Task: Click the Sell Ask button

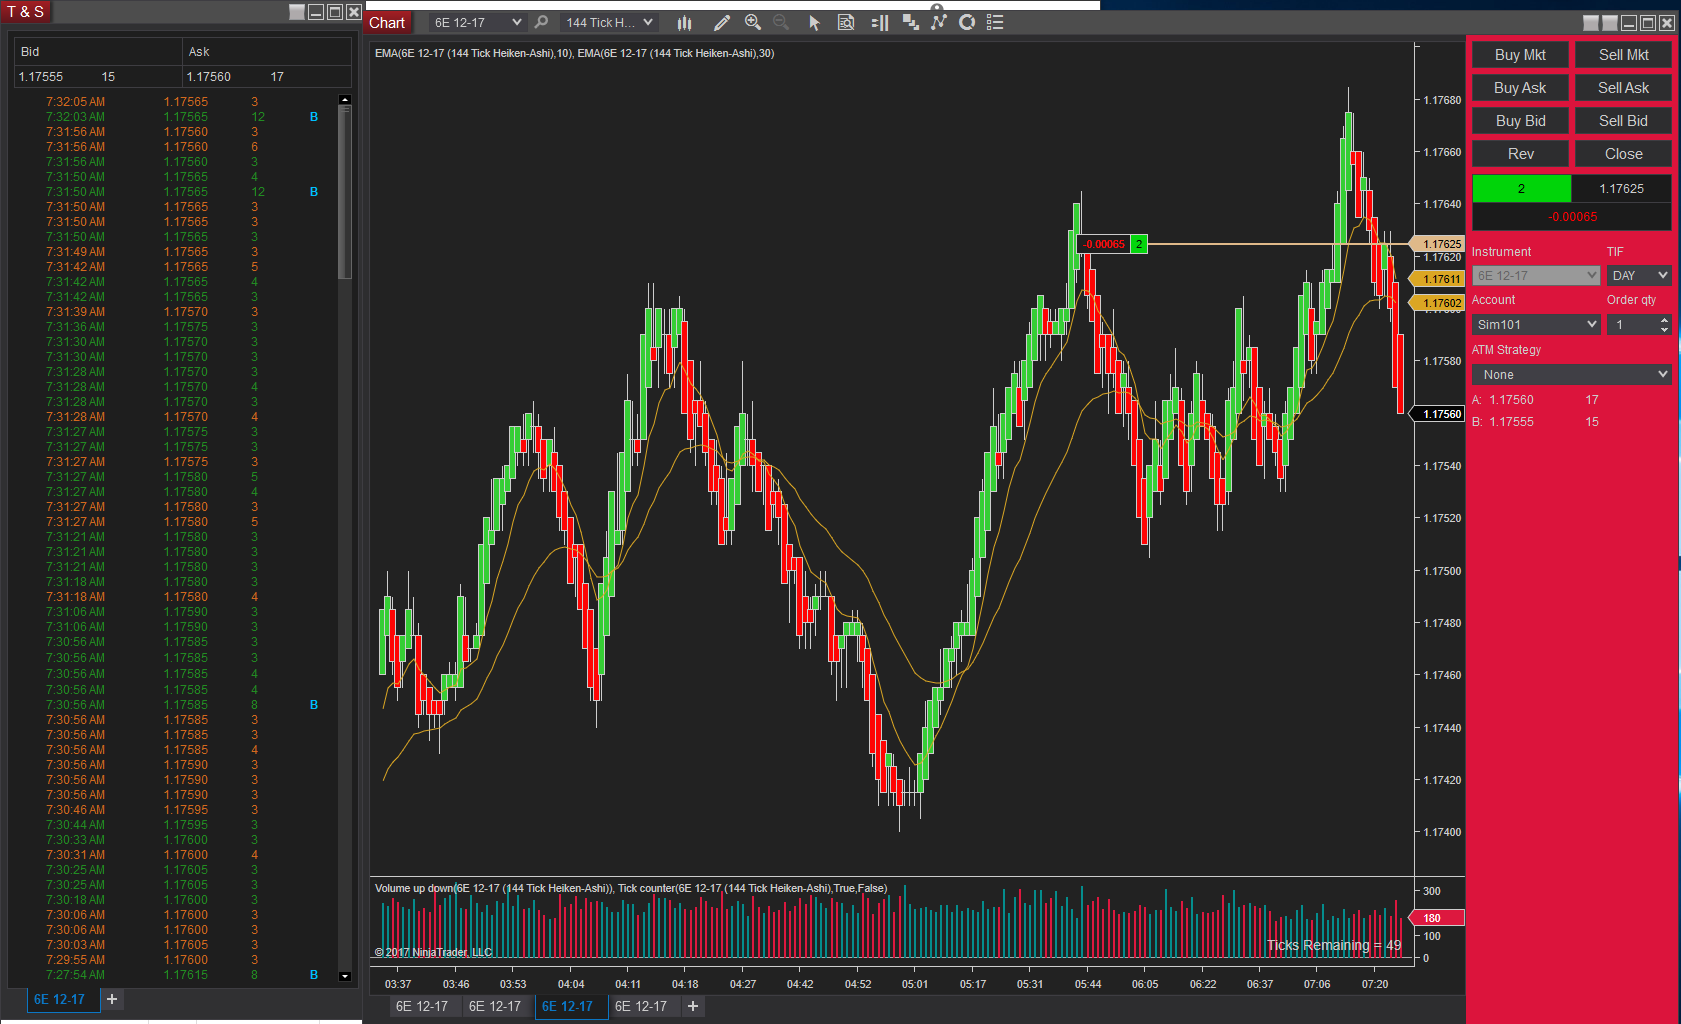Action: pos(1623,88)
